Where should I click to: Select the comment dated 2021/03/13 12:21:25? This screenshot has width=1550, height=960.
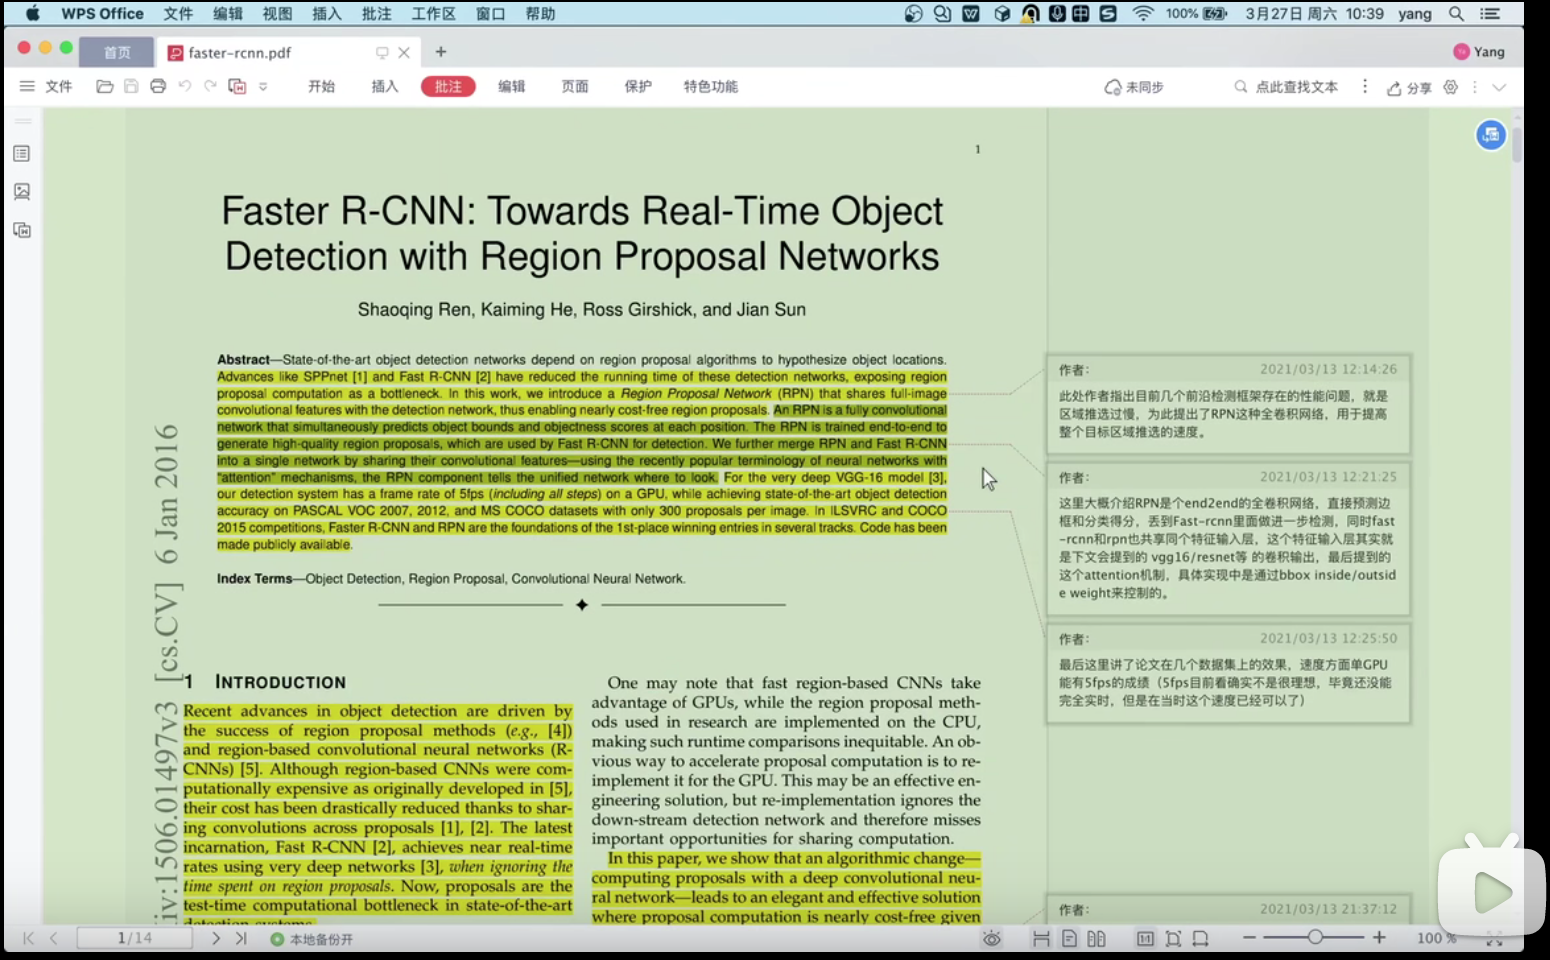pyautogui.click(x=1228, y=537)
